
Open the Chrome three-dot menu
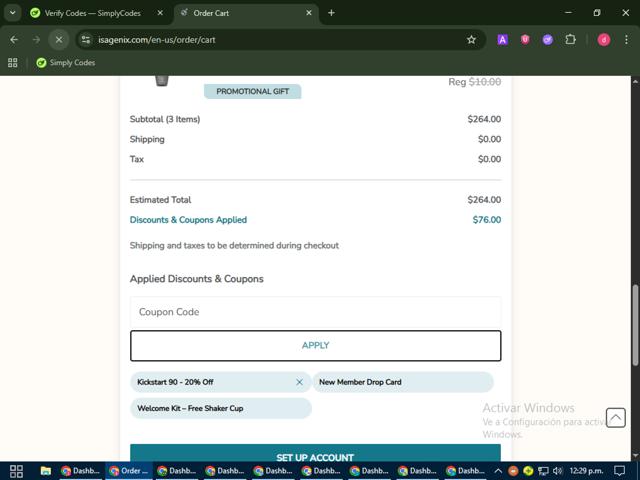point(626,40)
